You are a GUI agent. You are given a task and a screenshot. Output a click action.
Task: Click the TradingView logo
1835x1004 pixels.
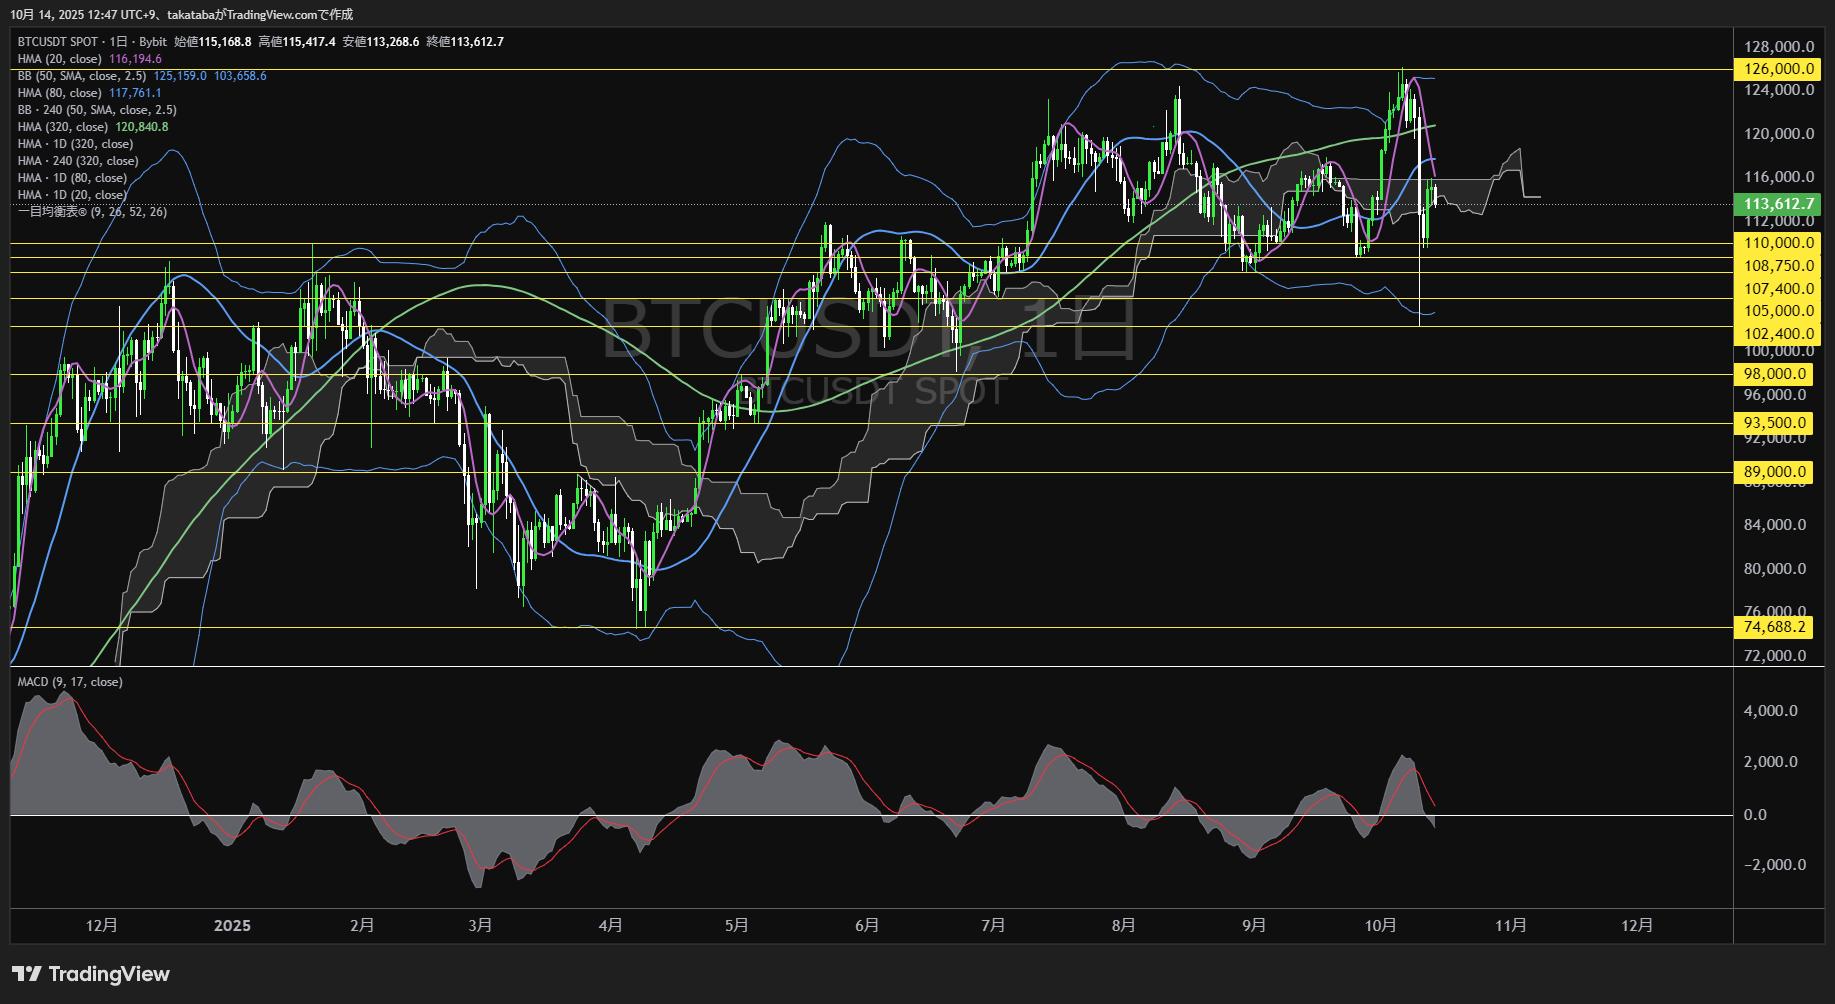[x=91, y=974]
